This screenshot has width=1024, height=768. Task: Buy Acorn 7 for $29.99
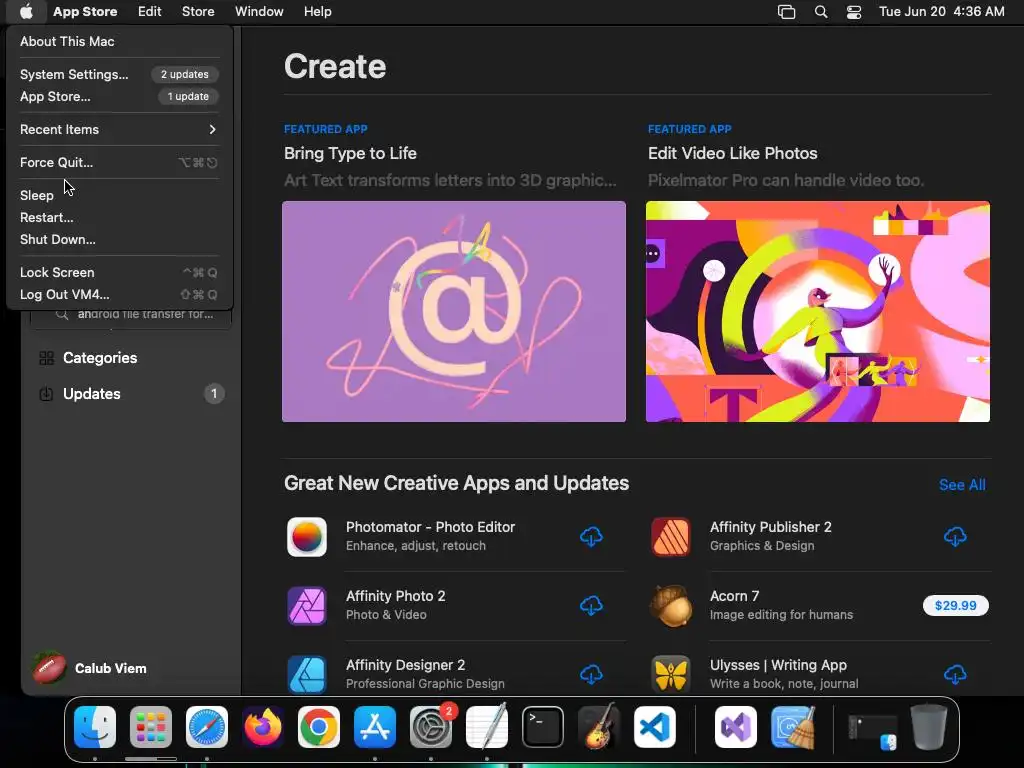[955, 605]
